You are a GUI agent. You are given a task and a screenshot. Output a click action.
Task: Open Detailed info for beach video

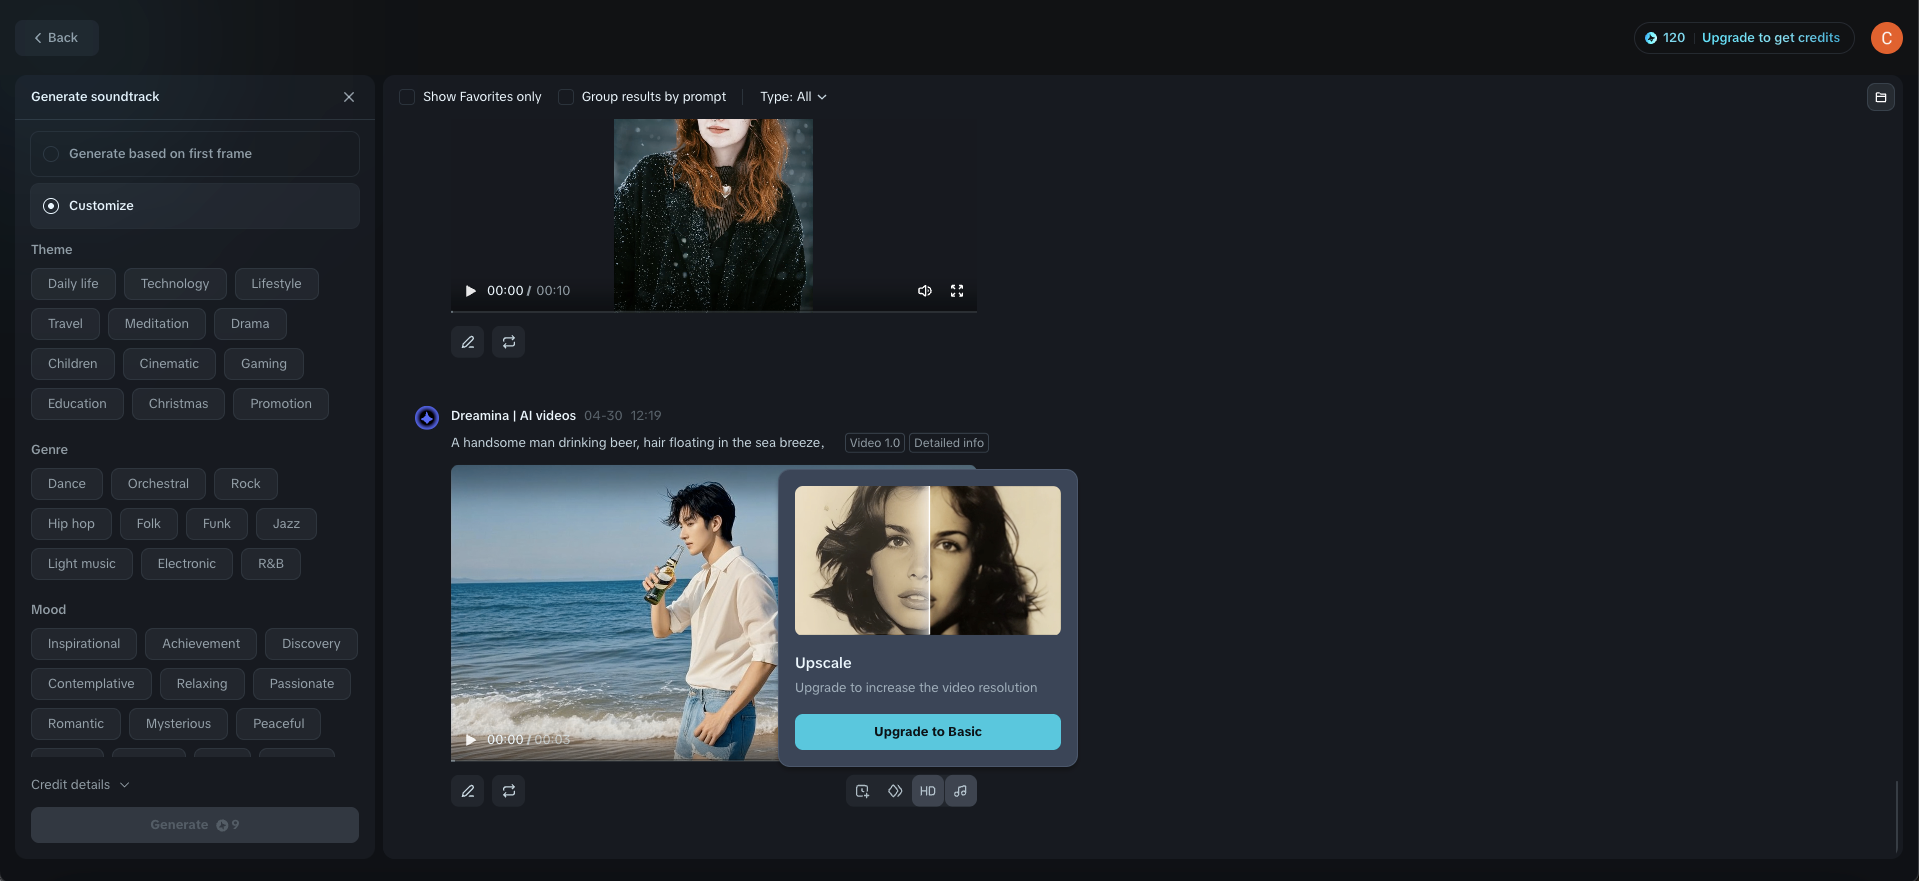point(949,443)
